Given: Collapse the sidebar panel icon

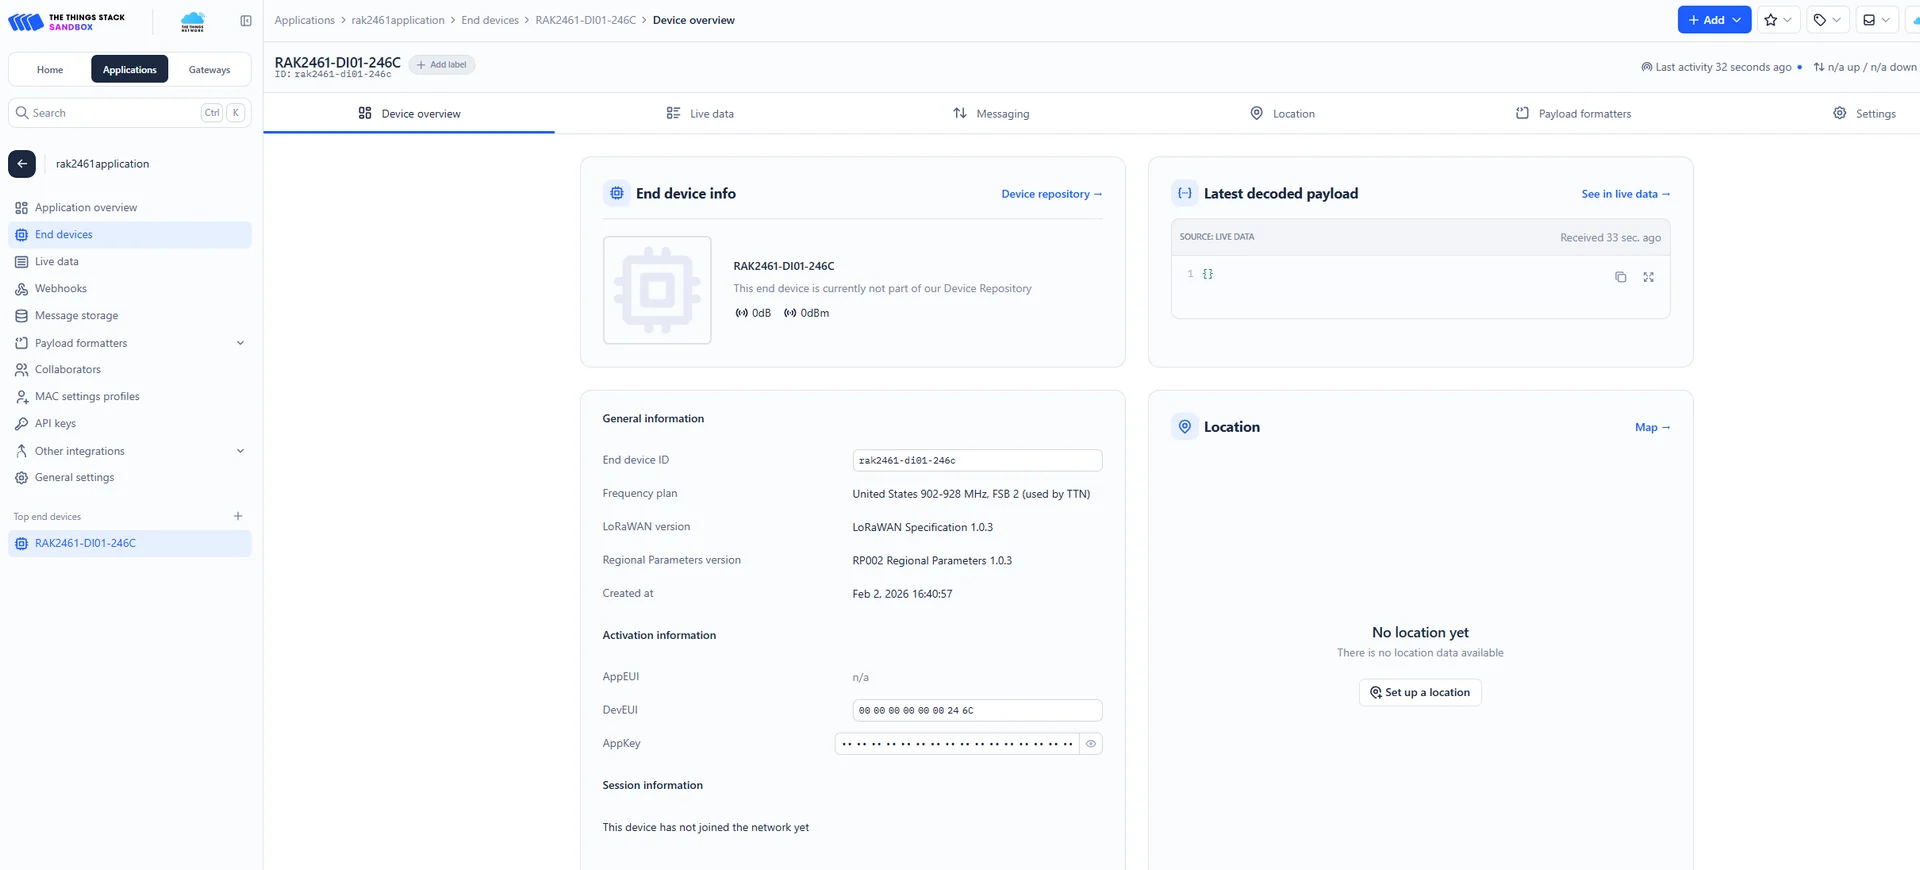Looking at the screenshot, I should [x=246, y=21].
